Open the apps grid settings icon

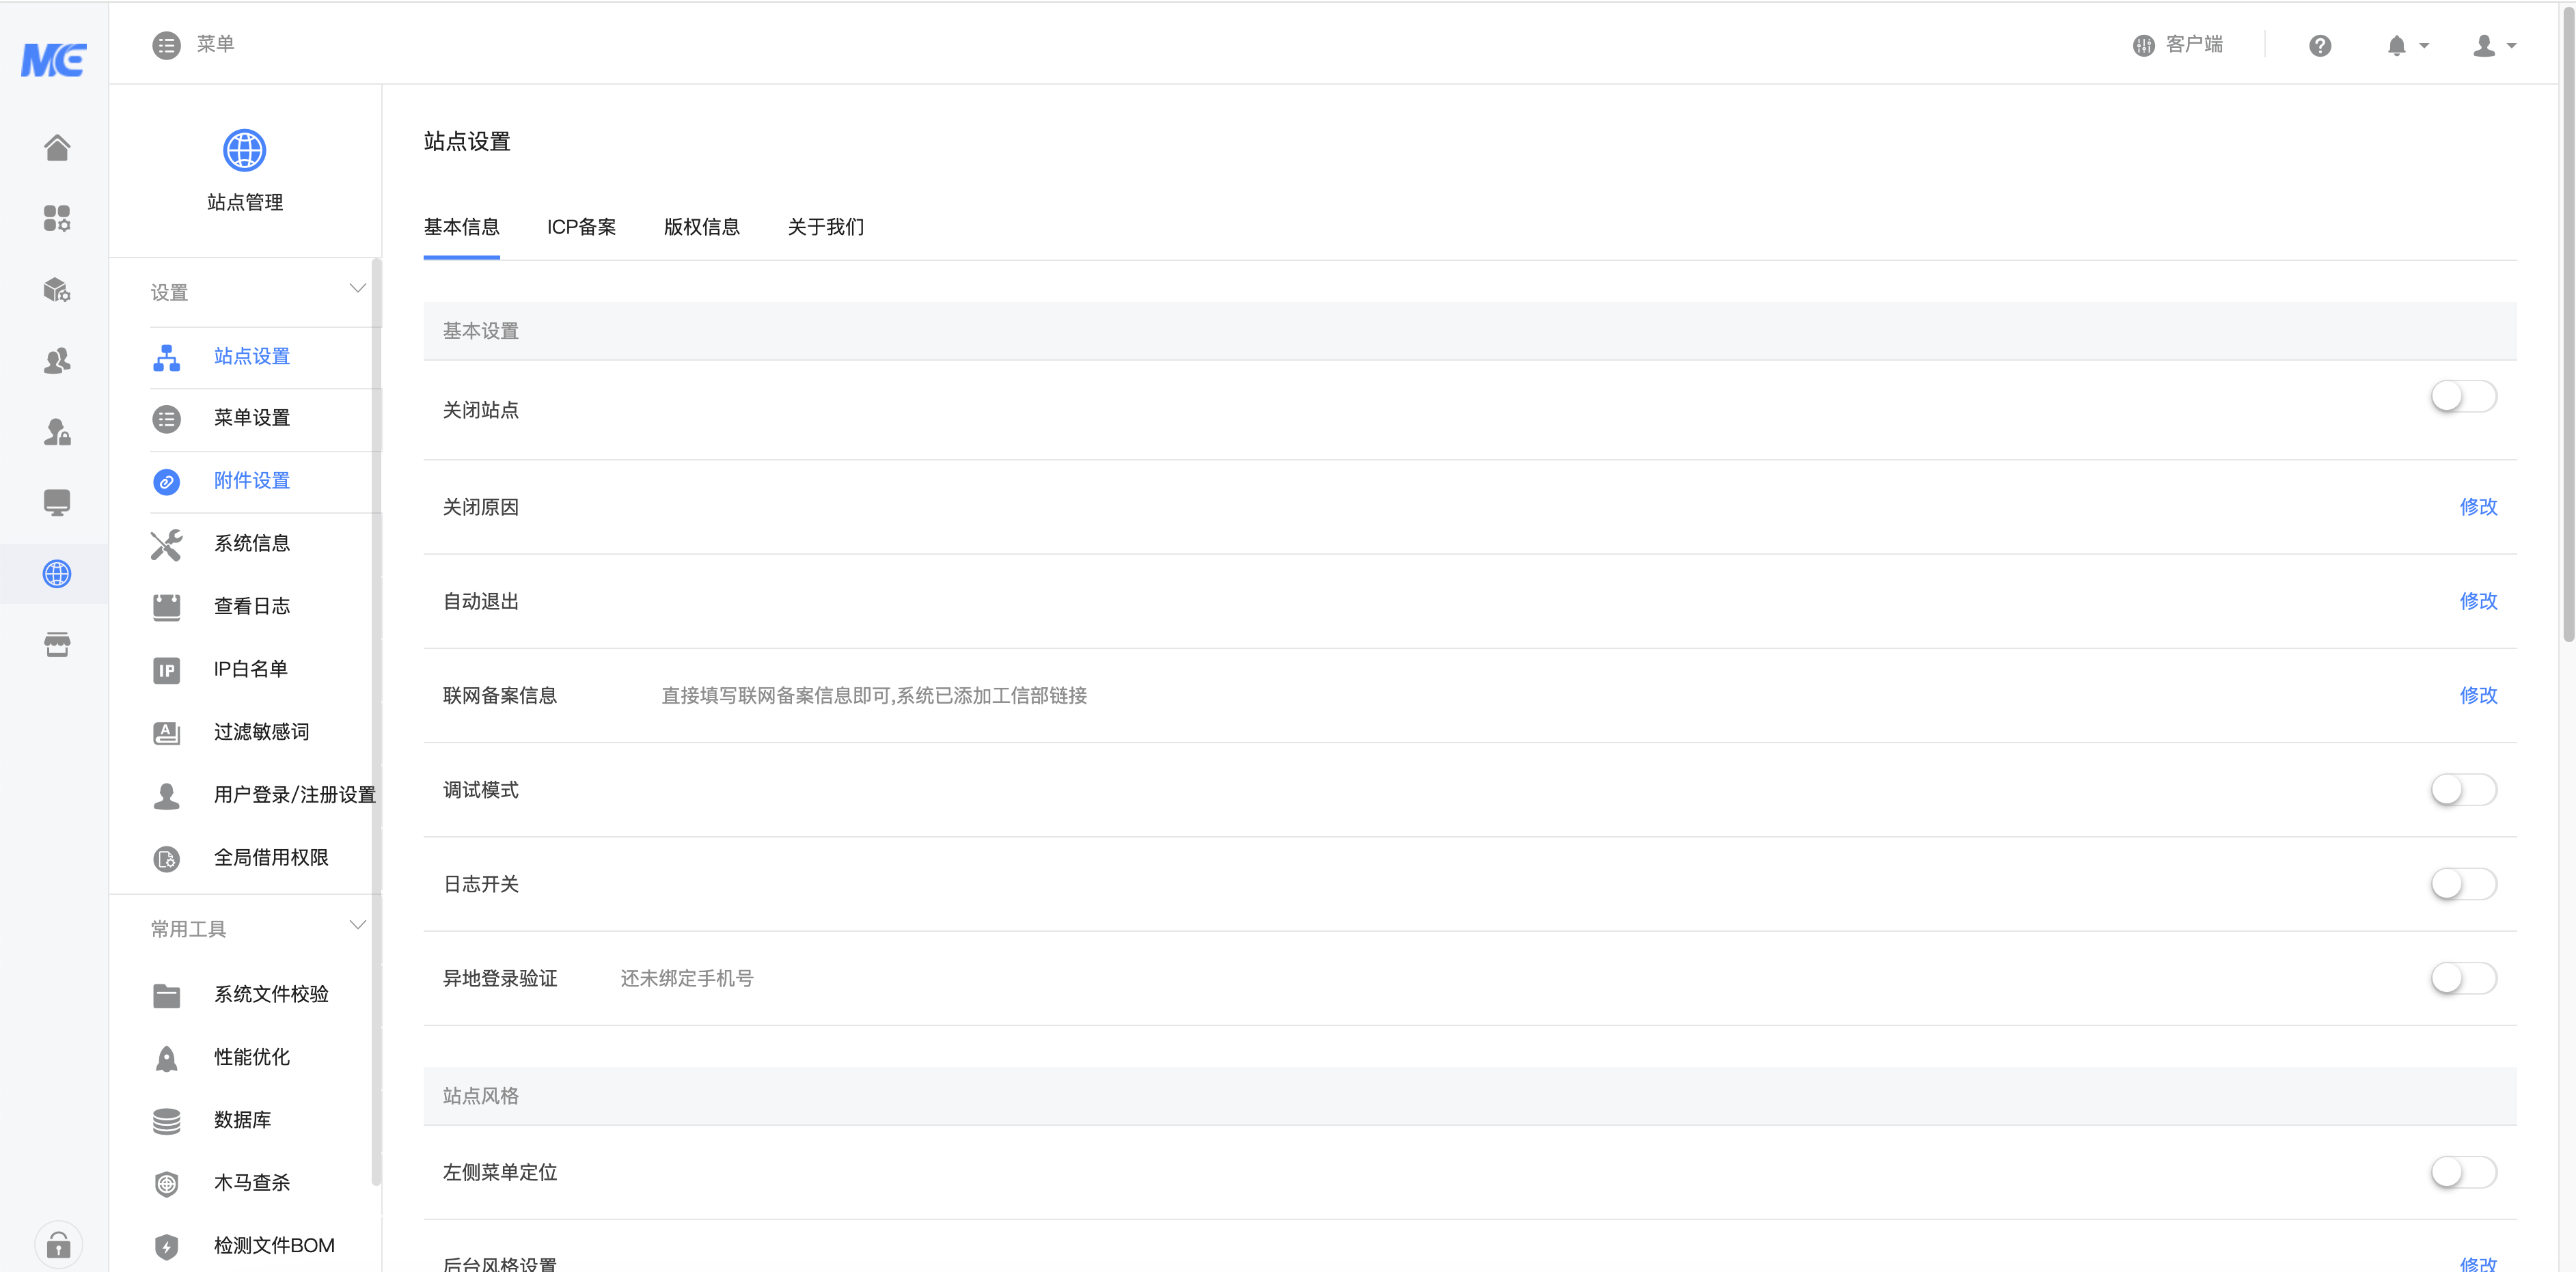[x=57, y=218]
